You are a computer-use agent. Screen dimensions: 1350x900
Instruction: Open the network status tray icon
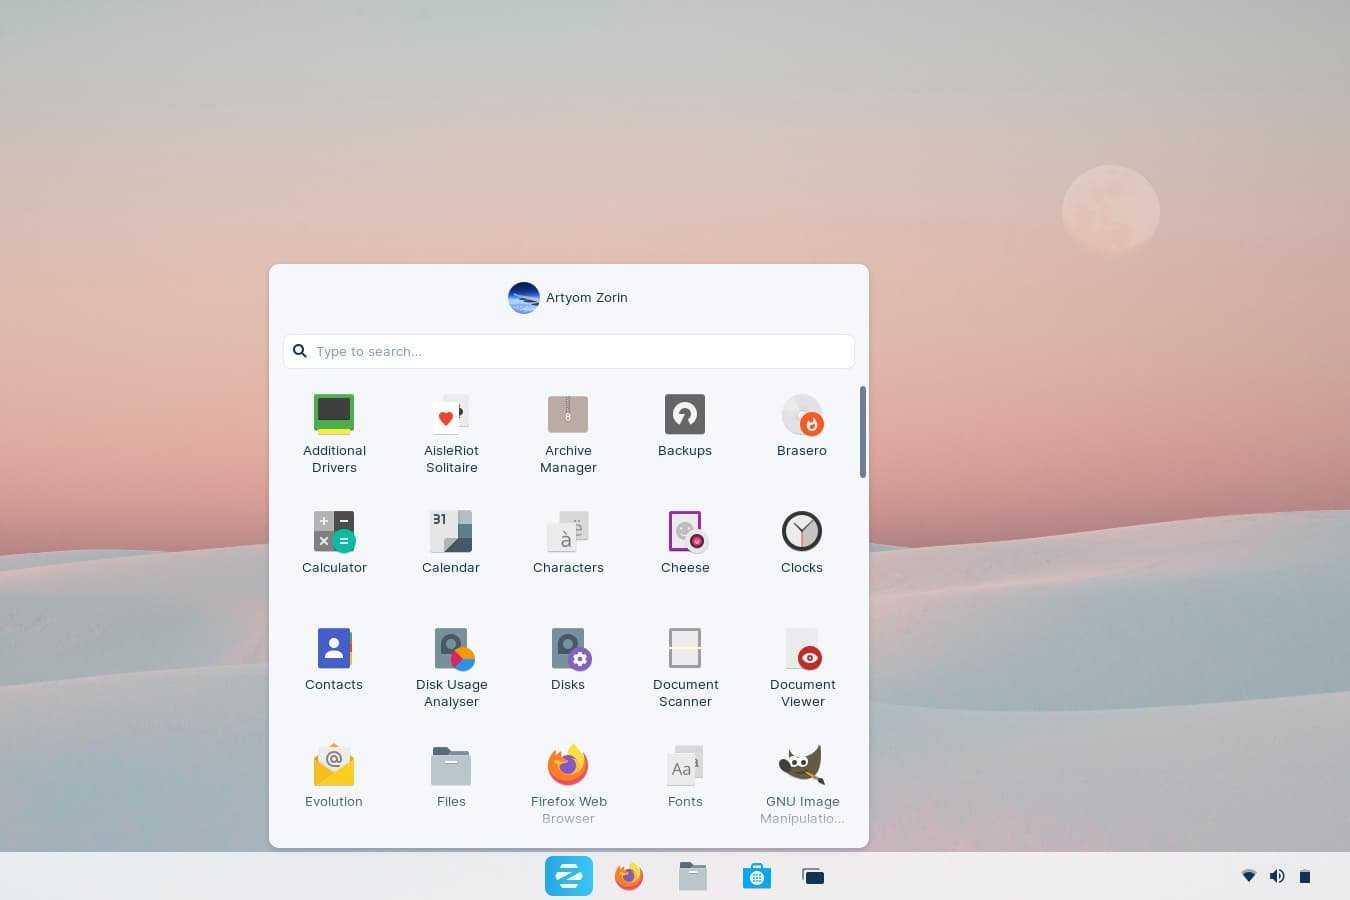coord(1249,876)
